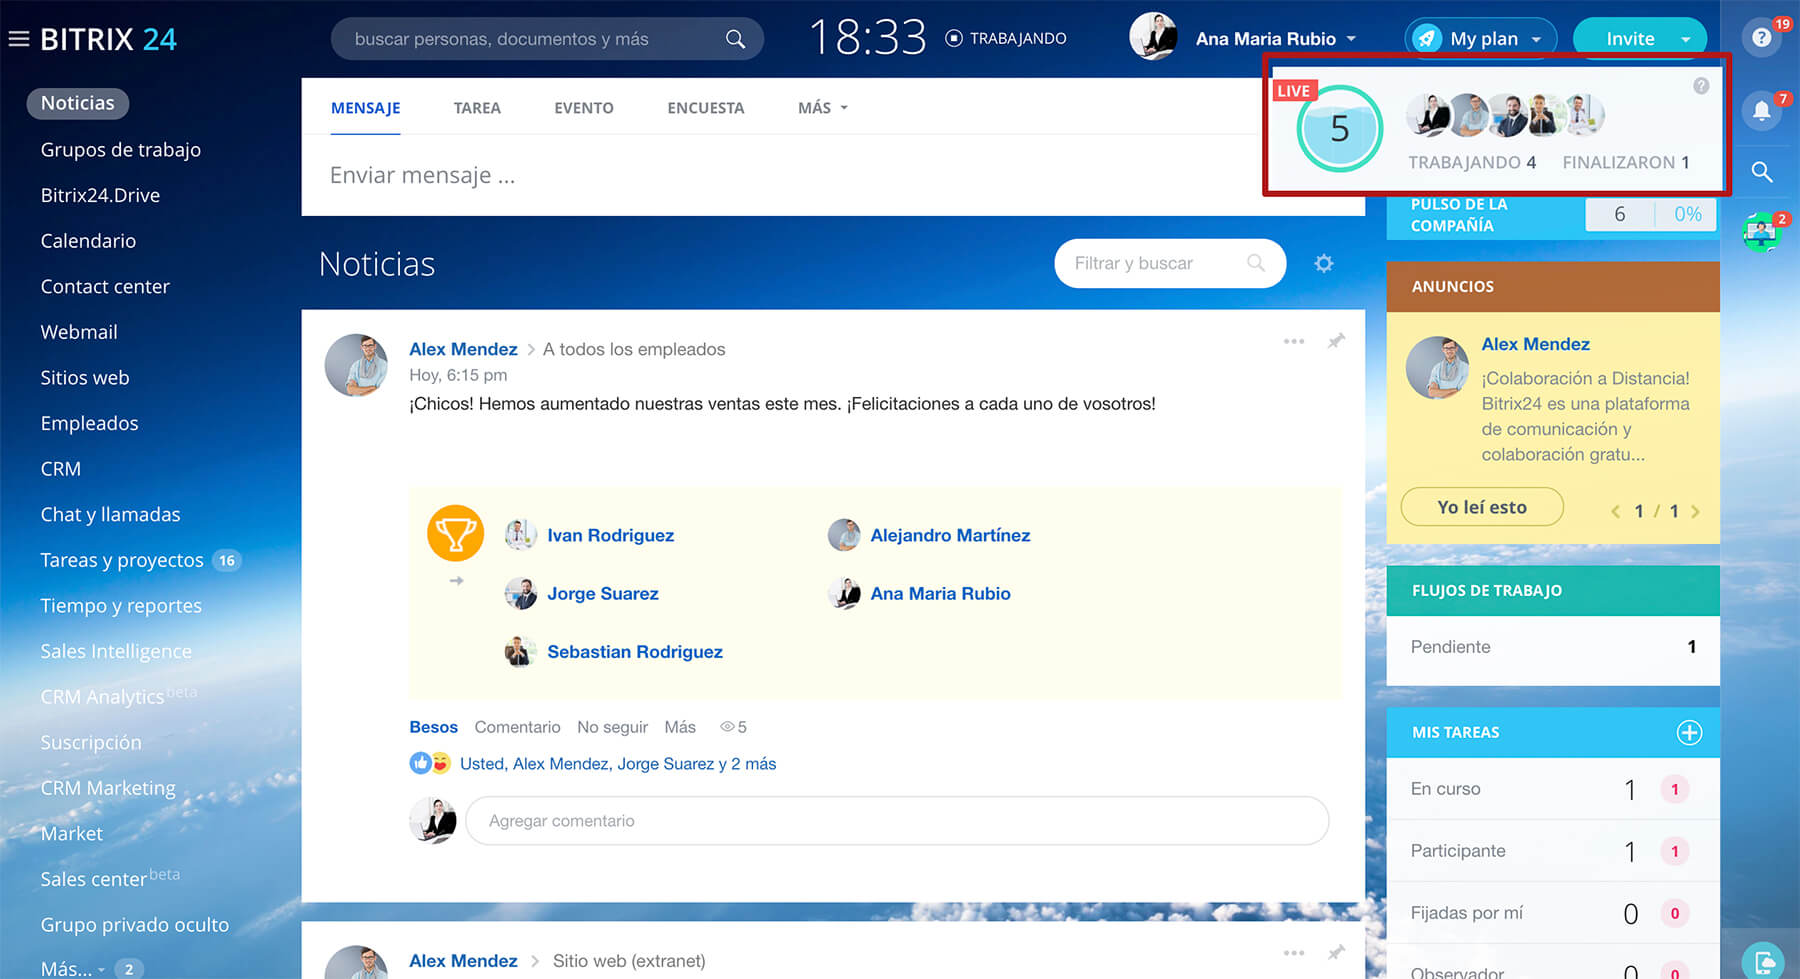Add a new task with plus icon
This screenshot has width=1800, height=979.
click(x=1689, y=733)
